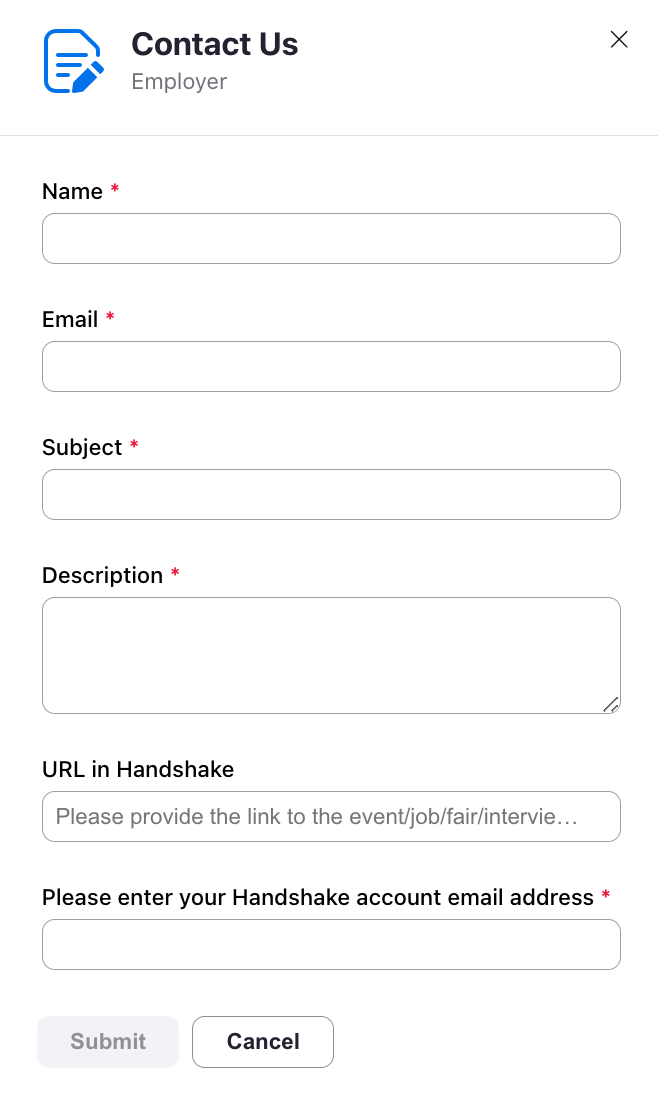Click the URL in Handshake input field
Image resolution: width=658 pixels, height=1094 pixels.
[331, 816]
